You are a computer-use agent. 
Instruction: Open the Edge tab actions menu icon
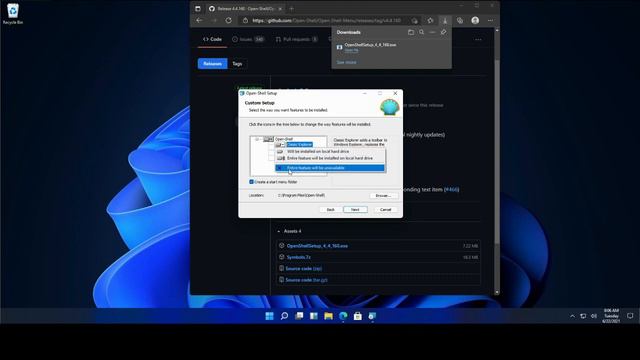(x=198, y=9)
